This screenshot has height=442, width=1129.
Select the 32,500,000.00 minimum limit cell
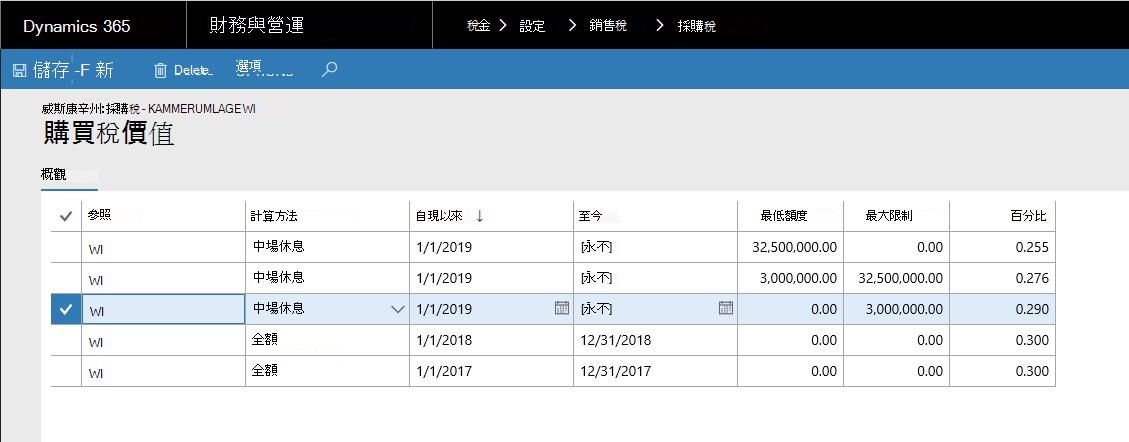tap(794, 248)
